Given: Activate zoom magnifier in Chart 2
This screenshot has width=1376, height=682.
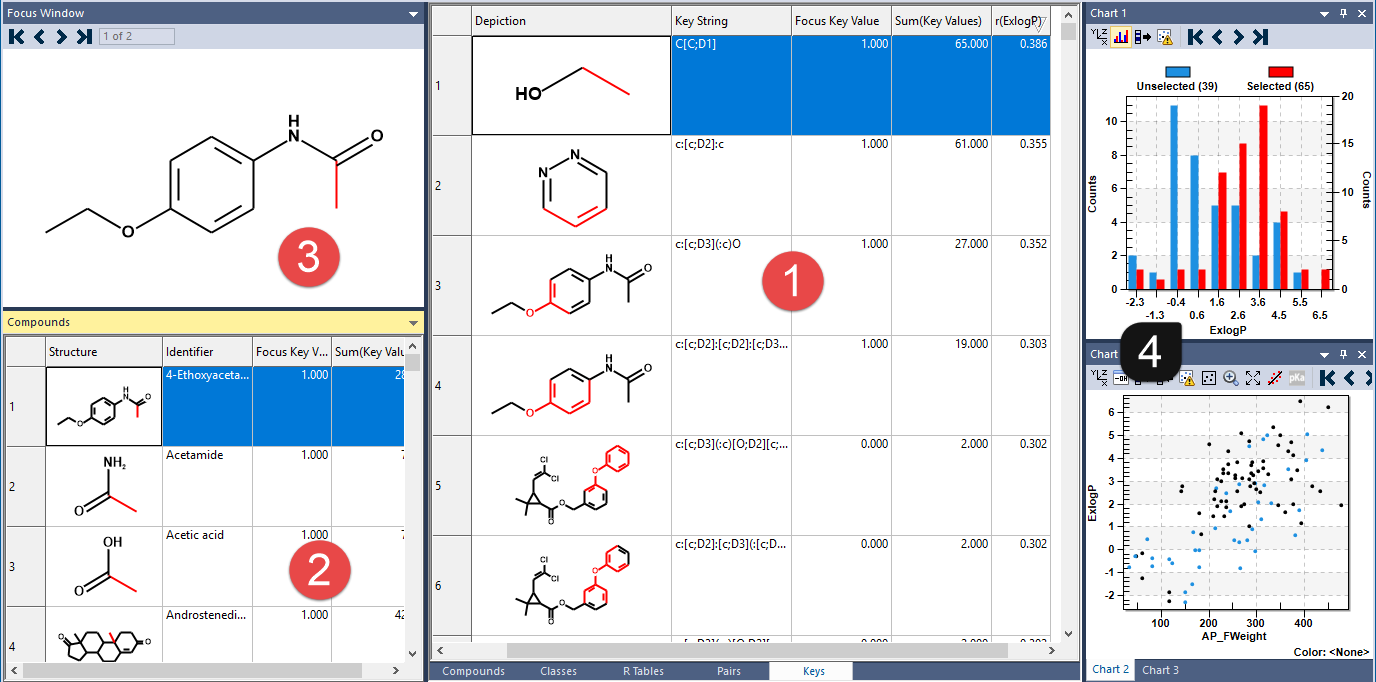Looking at the screenshot, I should (1230, 378).
